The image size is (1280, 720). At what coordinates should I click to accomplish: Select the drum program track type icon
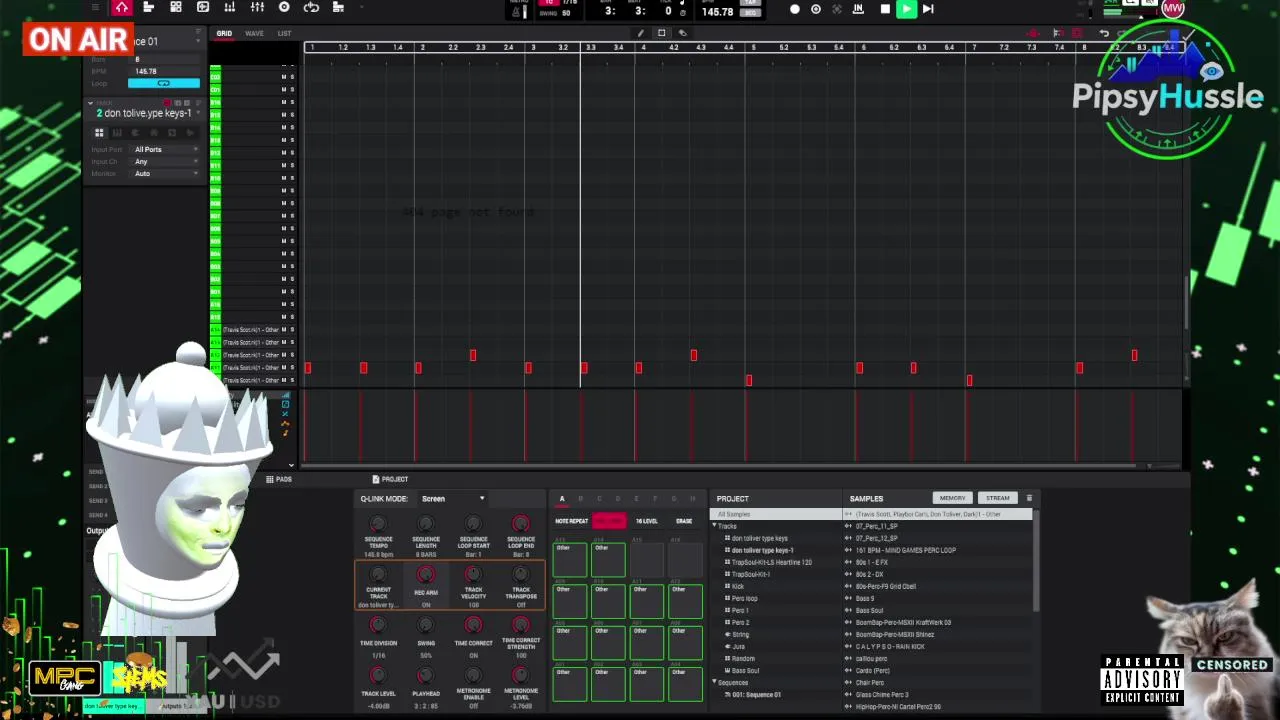click(x=99, y=132)
